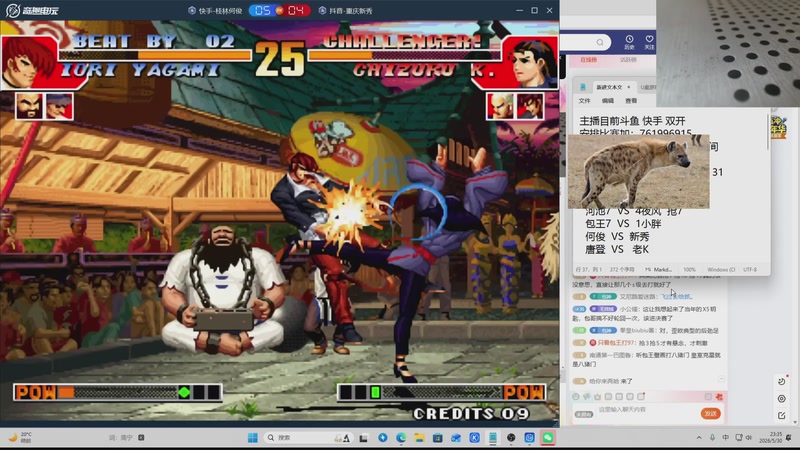Click the megaphone icon in the chat toolbar
Viewport: 800px width, 450px height.
click(587, 396)
